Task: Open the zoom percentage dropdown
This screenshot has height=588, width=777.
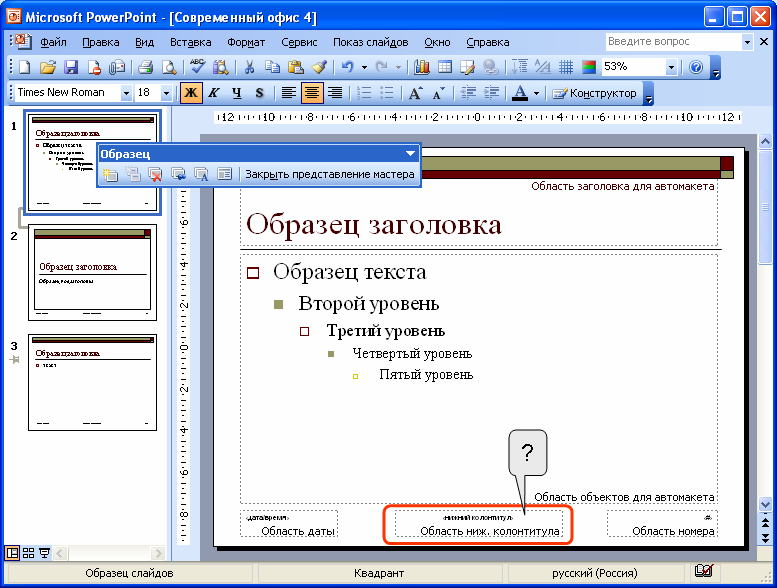Action: 671,67
